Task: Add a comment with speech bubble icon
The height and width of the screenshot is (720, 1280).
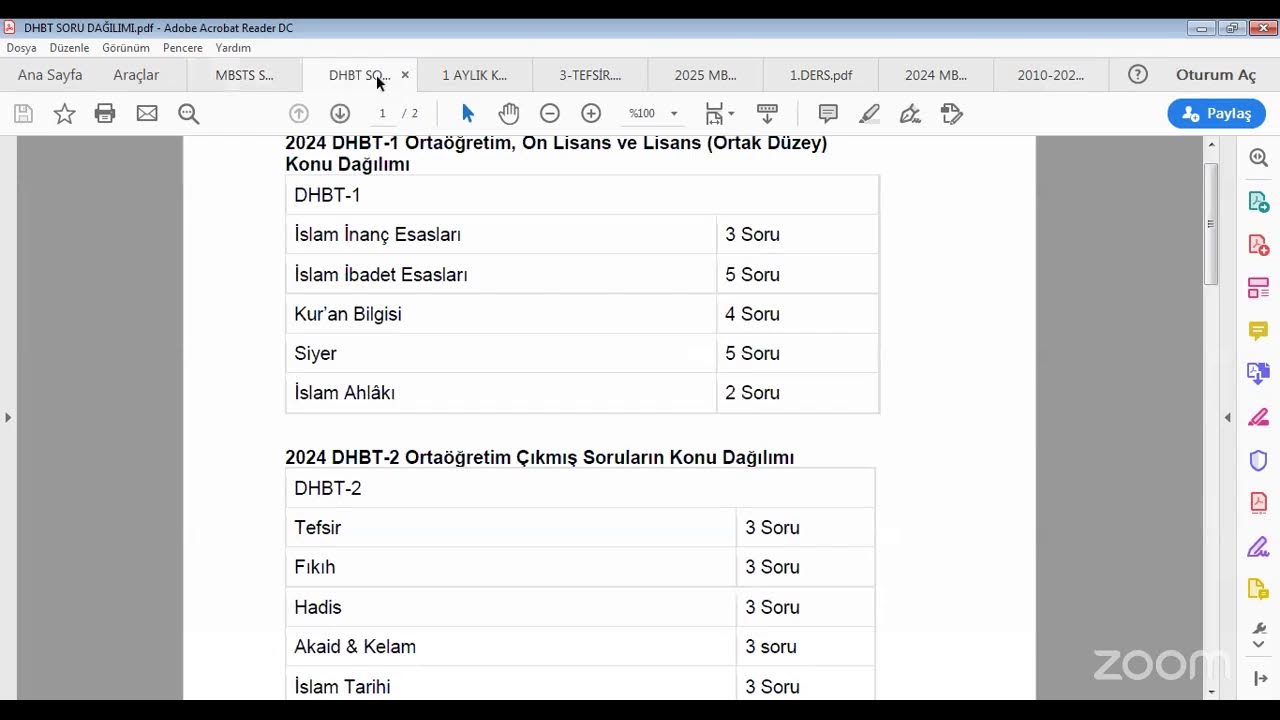Action: pos(828,114)
